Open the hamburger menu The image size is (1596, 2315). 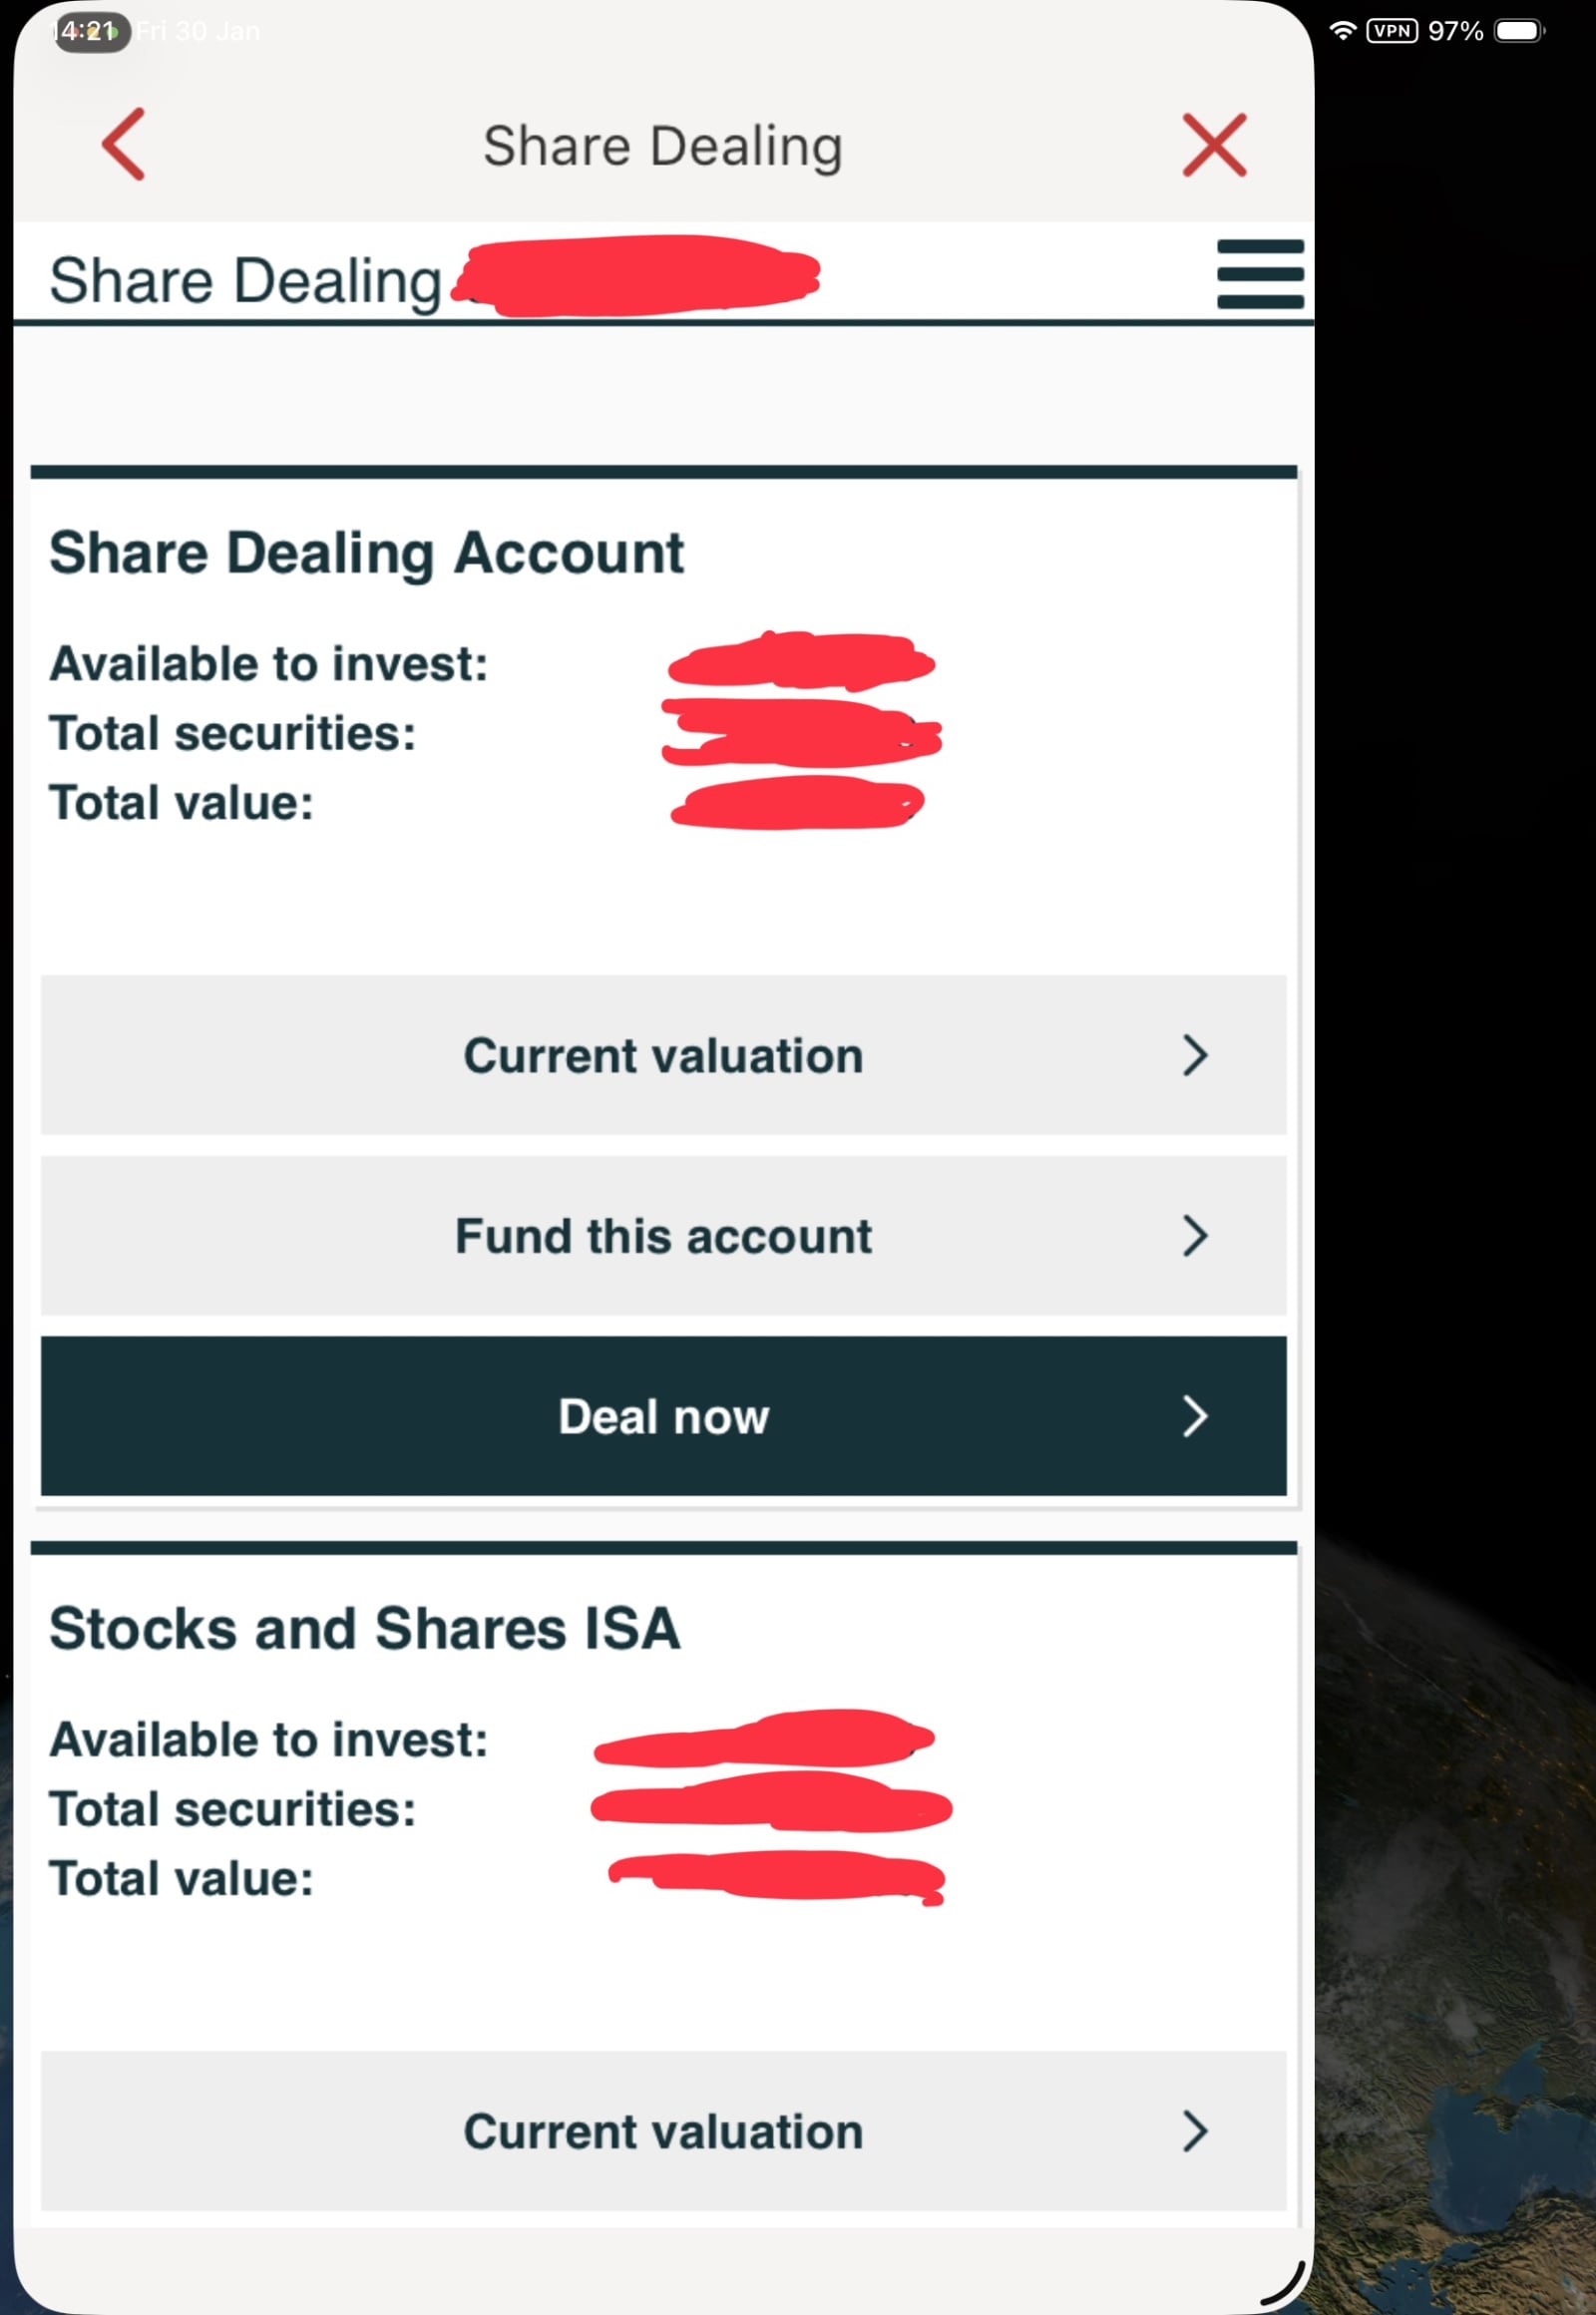(x=1260, y=274)
